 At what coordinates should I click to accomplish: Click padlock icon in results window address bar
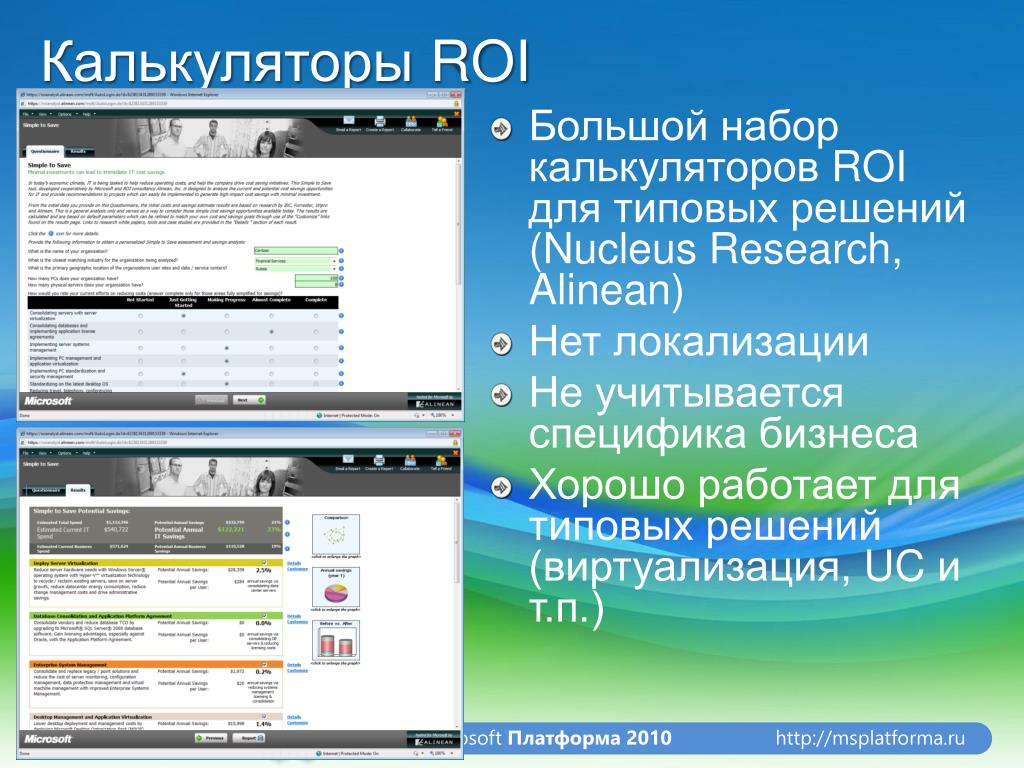coord(456,442)
